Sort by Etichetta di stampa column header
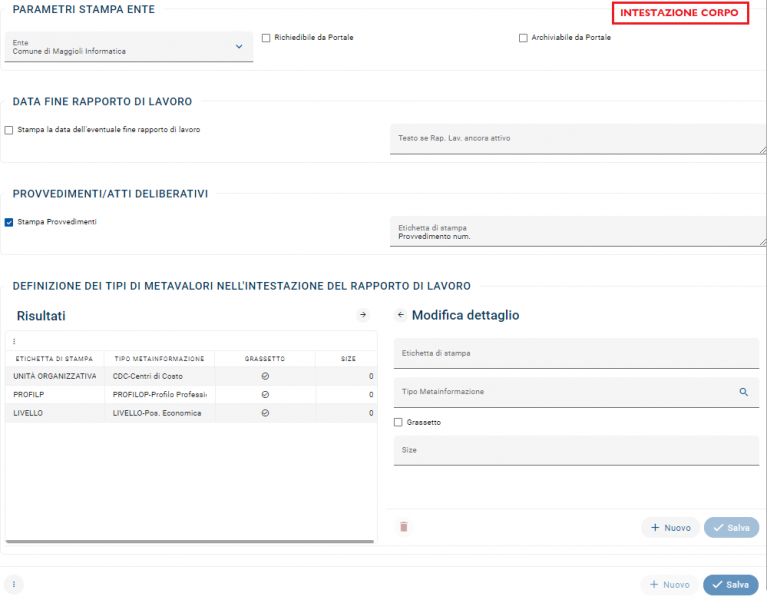This screenshot has width=767, height=600. (54, 359)
